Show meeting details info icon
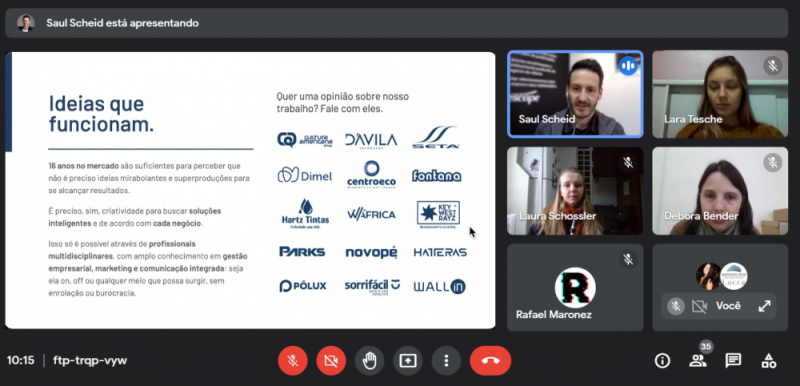 [x=662, y=361]
